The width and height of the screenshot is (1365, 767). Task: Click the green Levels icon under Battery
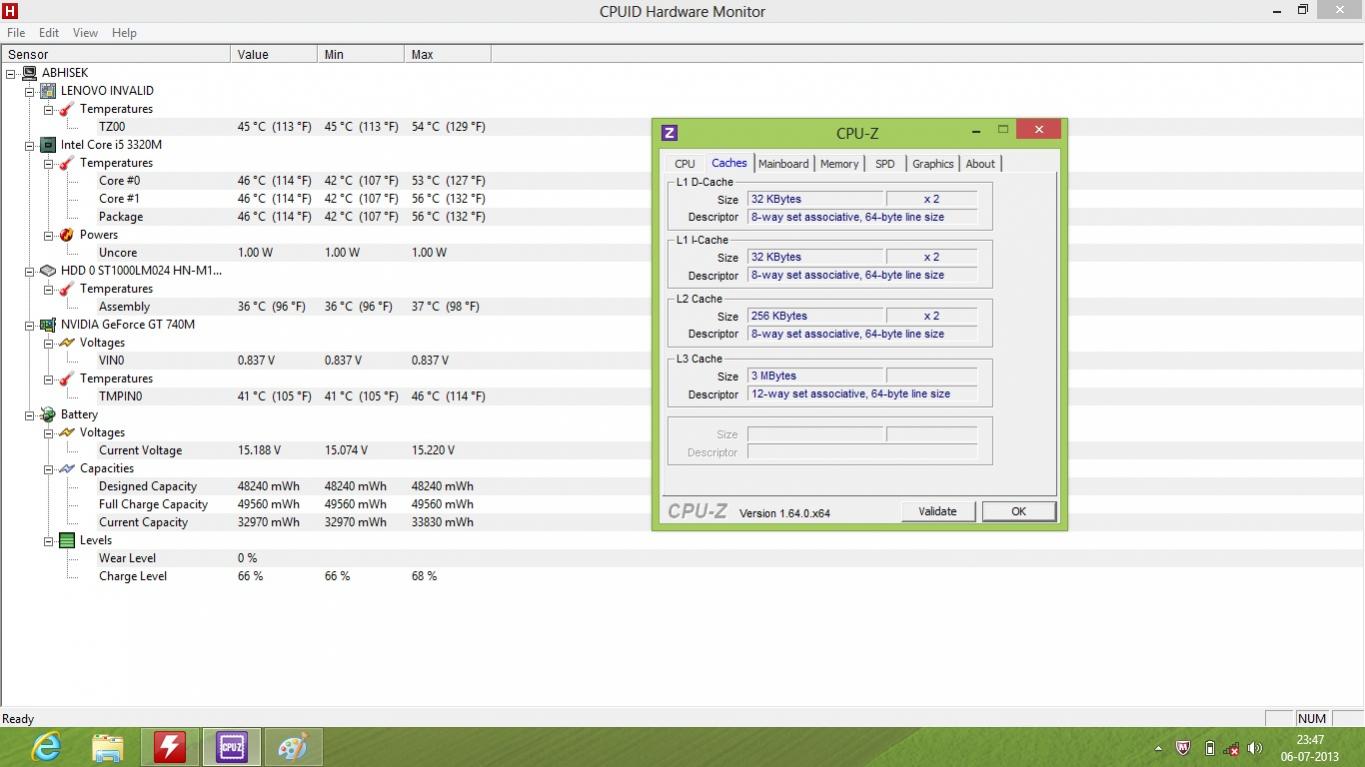tap(67, 541)
